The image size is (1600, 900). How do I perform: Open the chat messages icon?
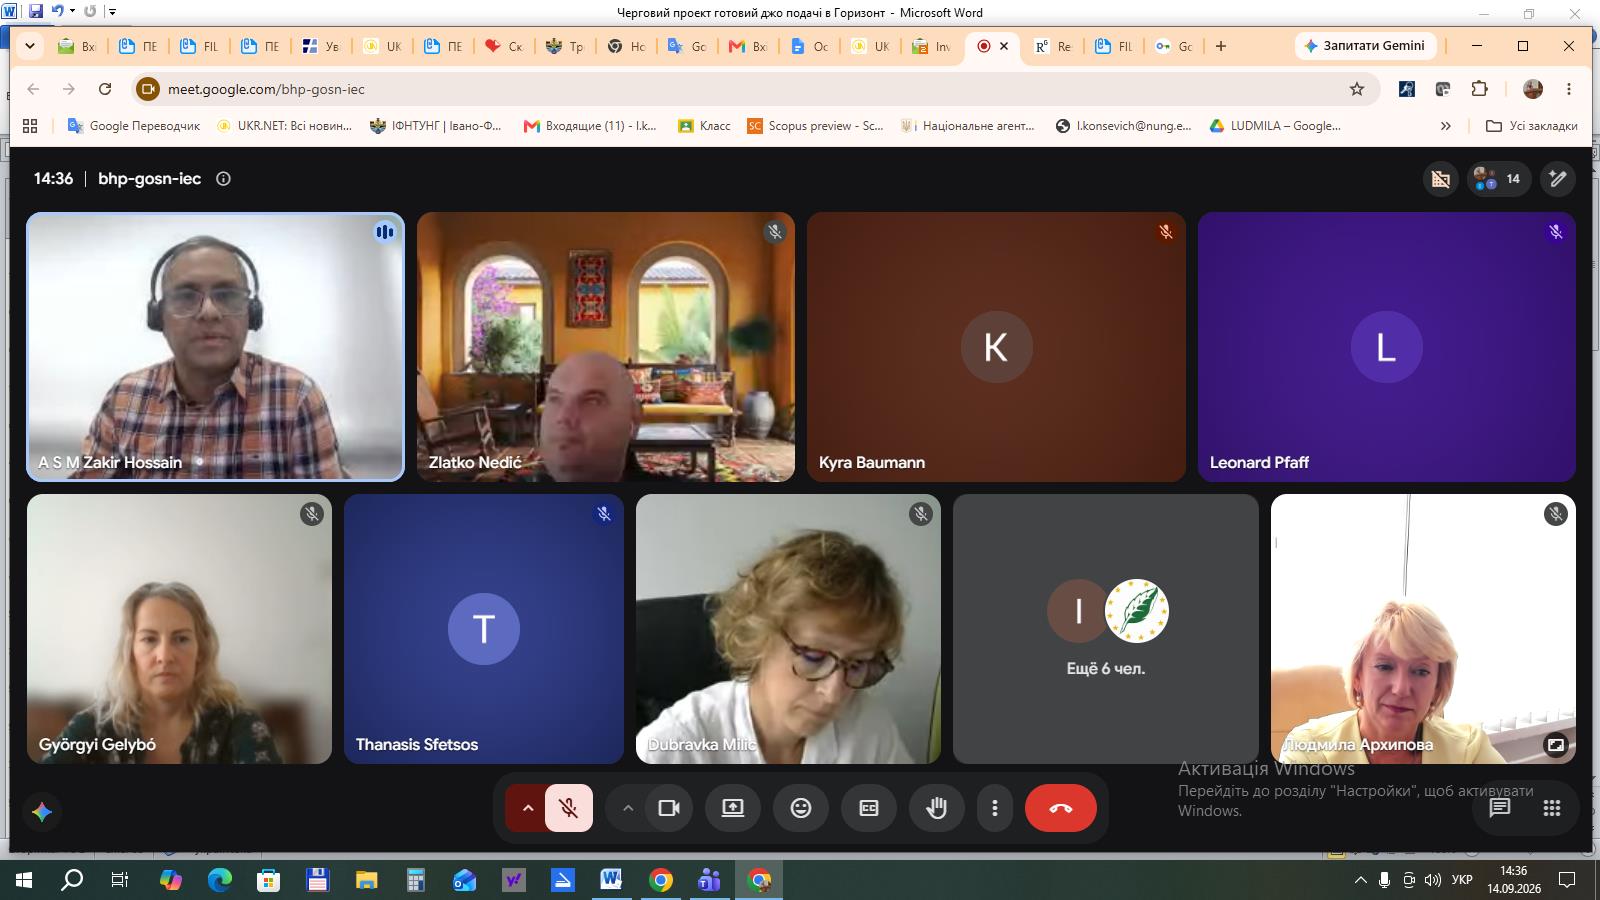click(1499, 808)
